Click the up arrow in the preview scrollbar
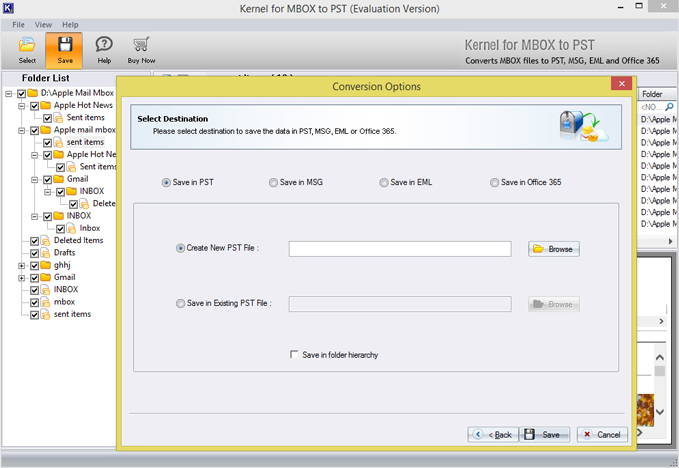The image size is (679, 468). 660,358
